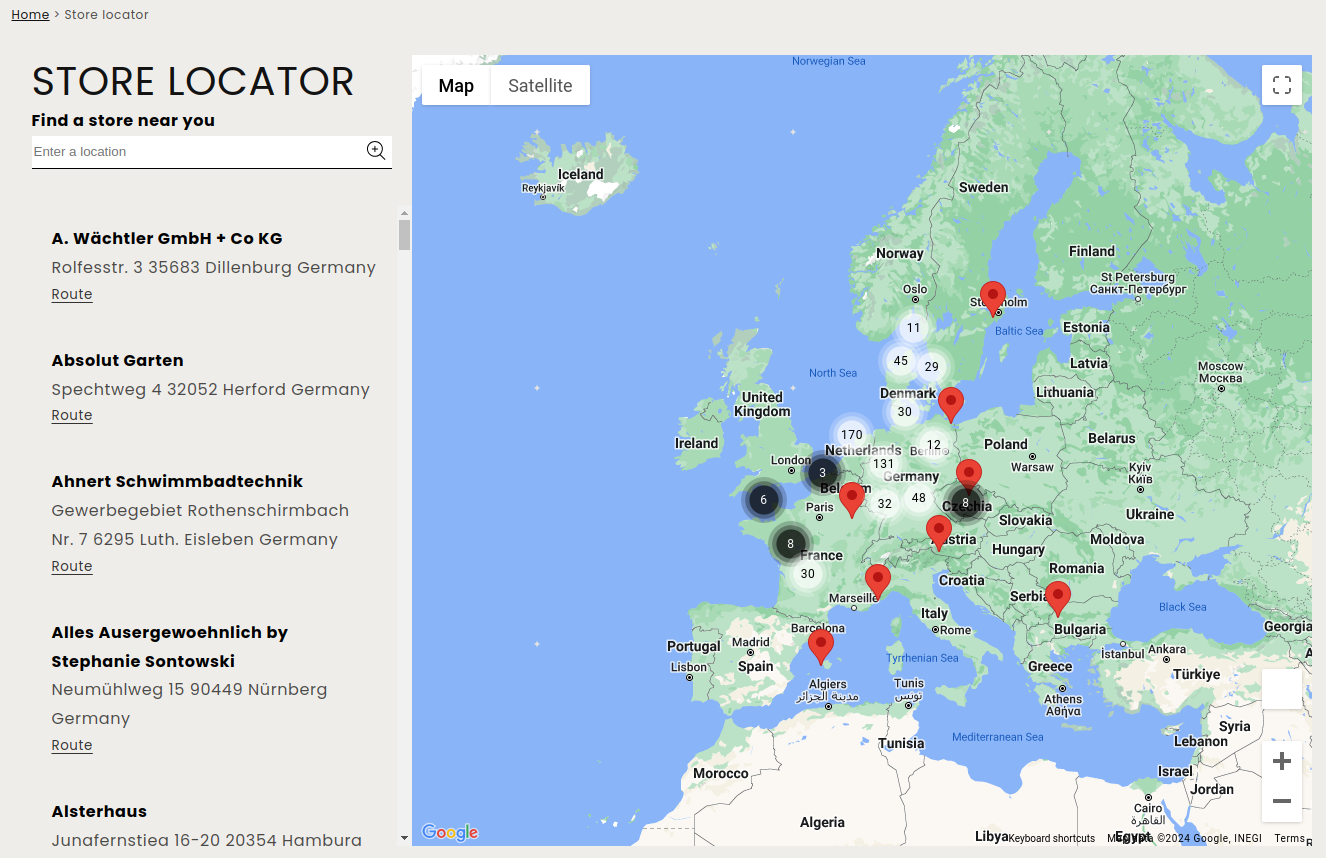Open dark cluster 8 over Czechia
Viewport: 1326px width, 858px height.
point(965,503)
